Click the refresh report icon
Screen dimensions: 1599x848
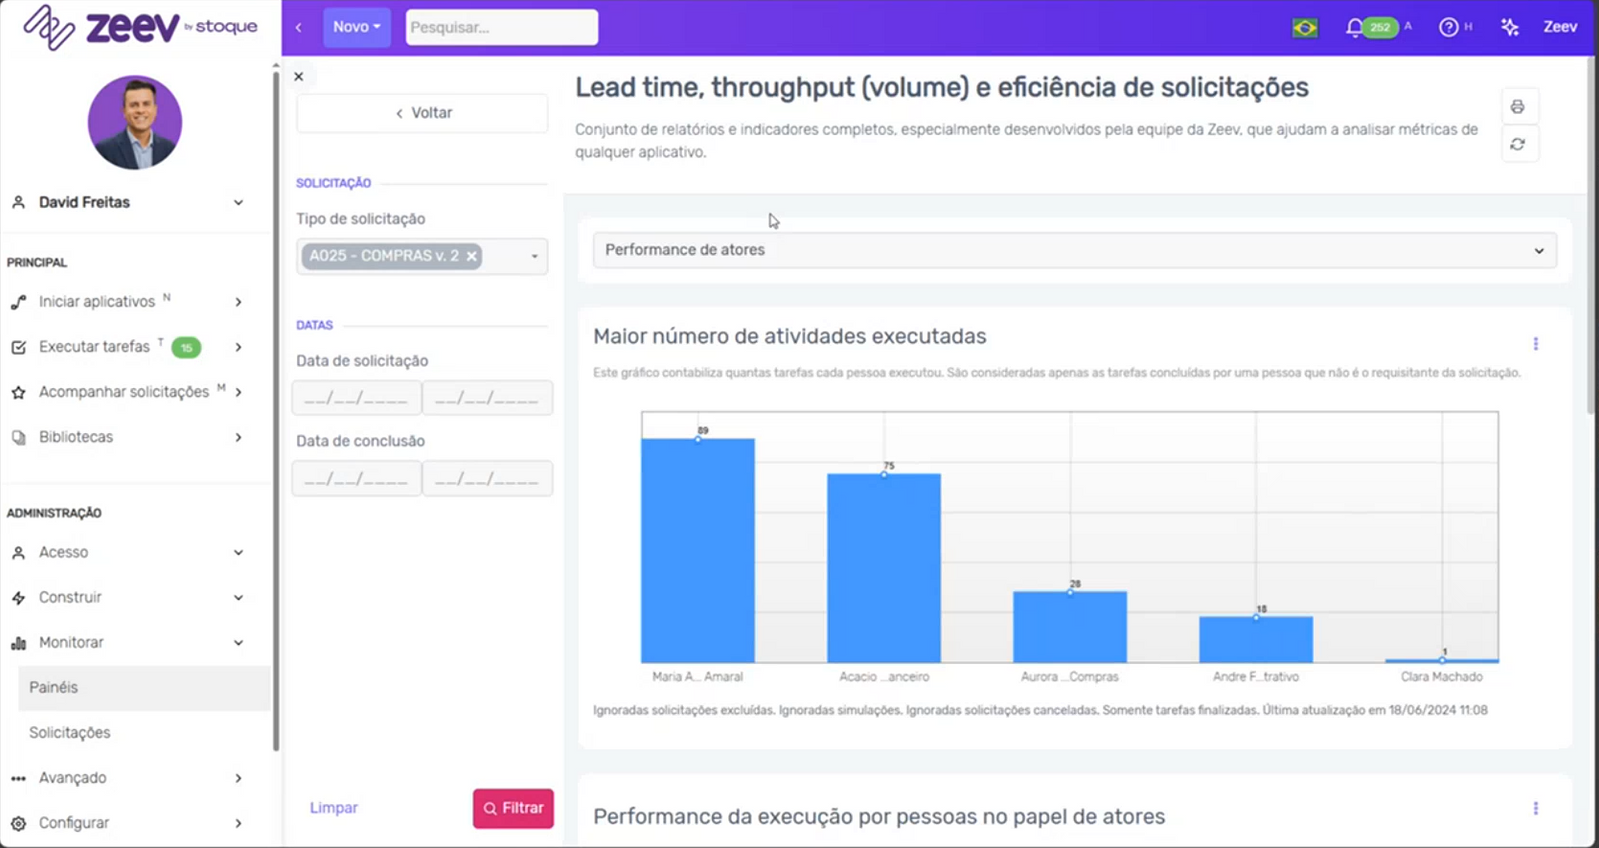pos(1517,145)
